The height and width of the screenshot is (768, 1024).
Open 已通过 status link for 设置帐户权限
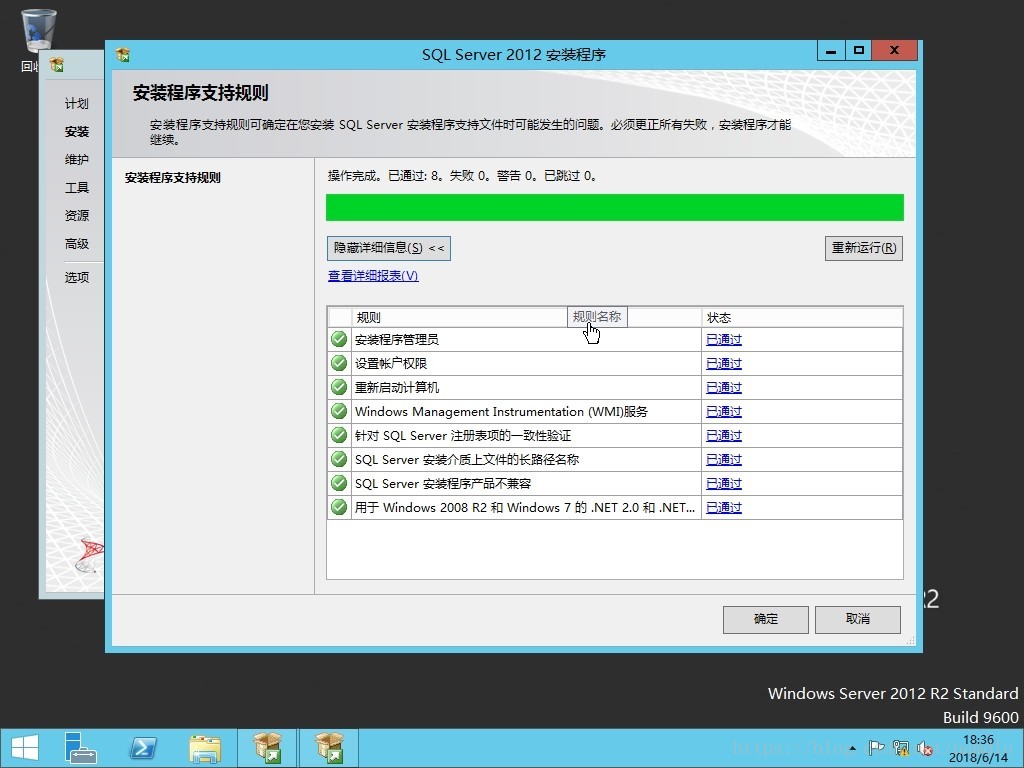724,364
